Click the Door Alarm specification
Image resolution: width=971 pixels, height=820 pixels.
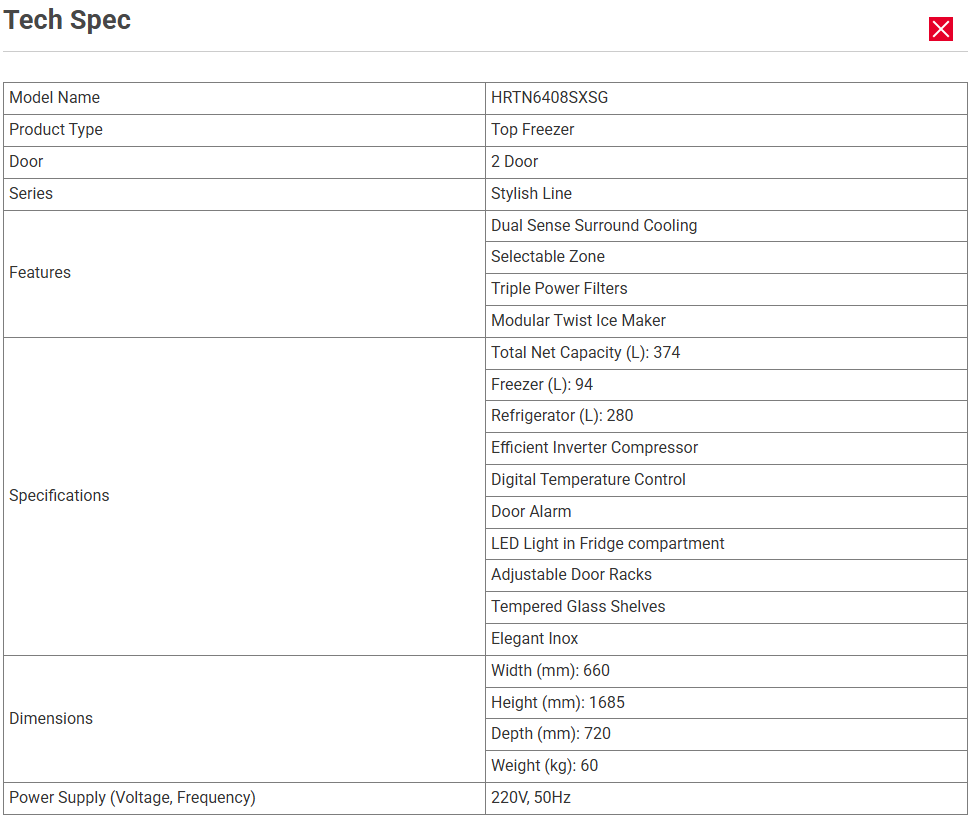tap(531, 512)
